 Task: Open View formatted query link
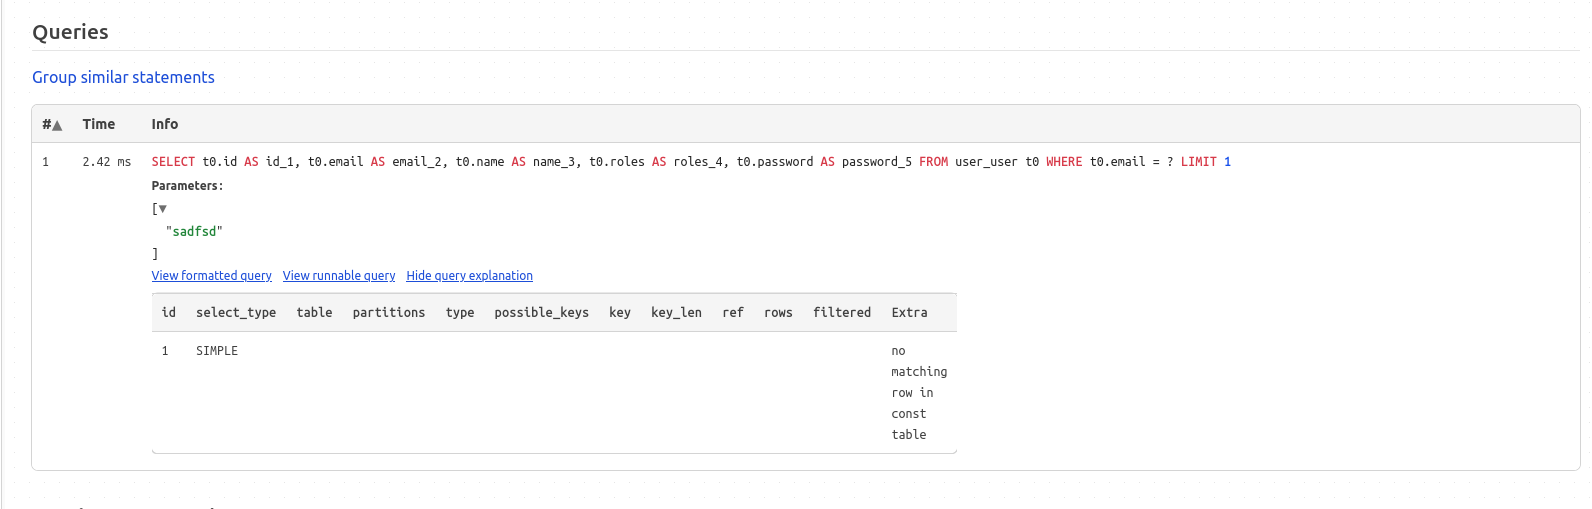click(212, 276)
